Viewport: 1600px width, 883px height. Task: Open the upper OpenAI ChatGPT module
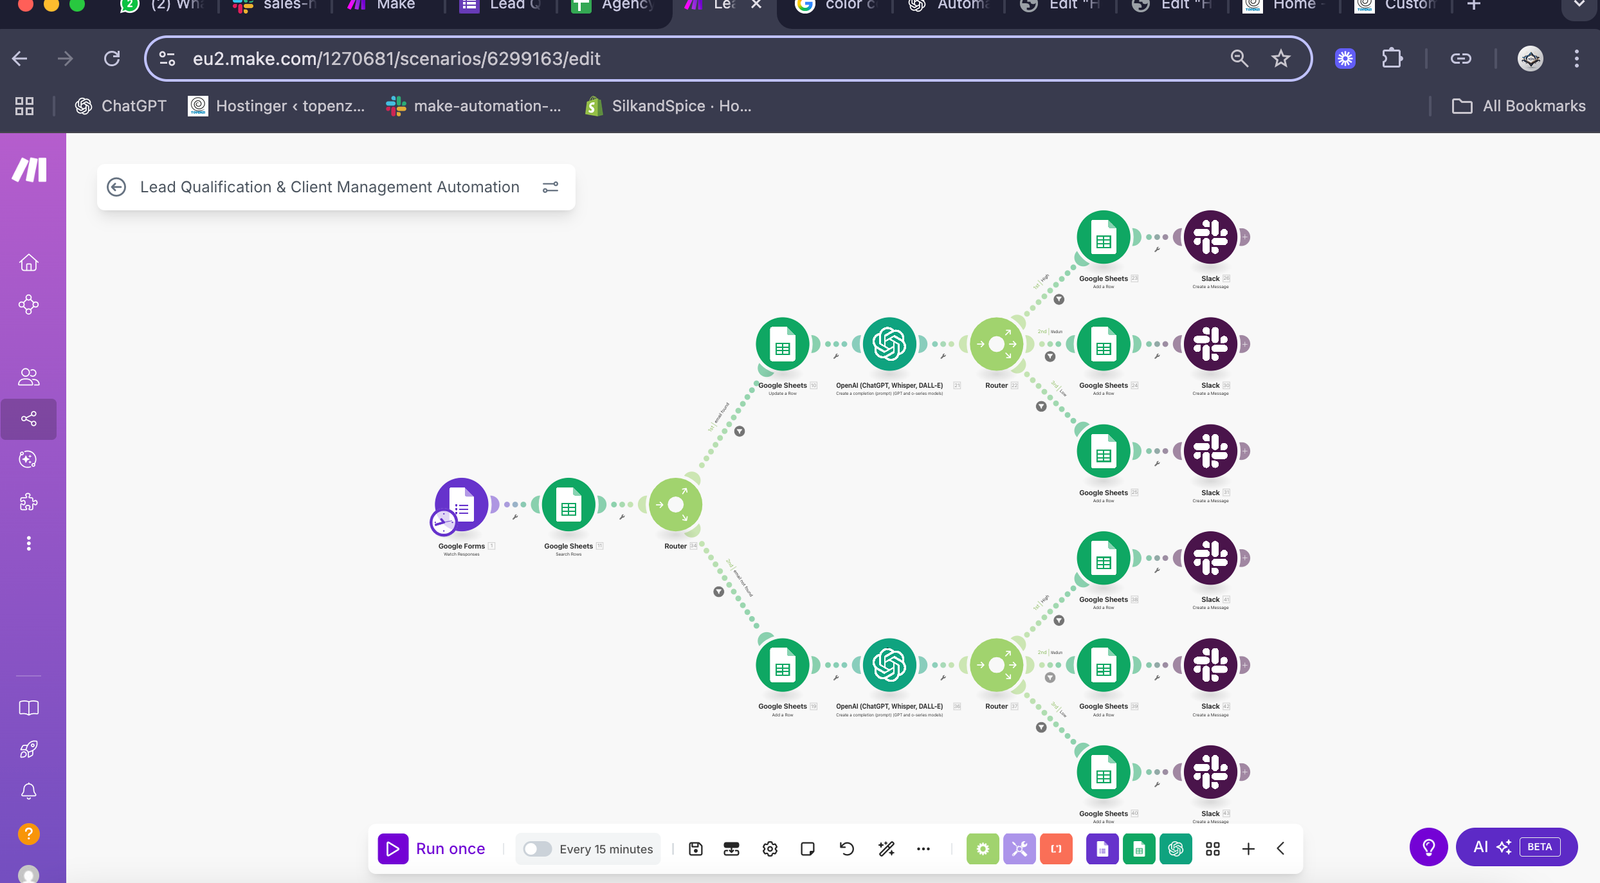(x=889, y=344)
